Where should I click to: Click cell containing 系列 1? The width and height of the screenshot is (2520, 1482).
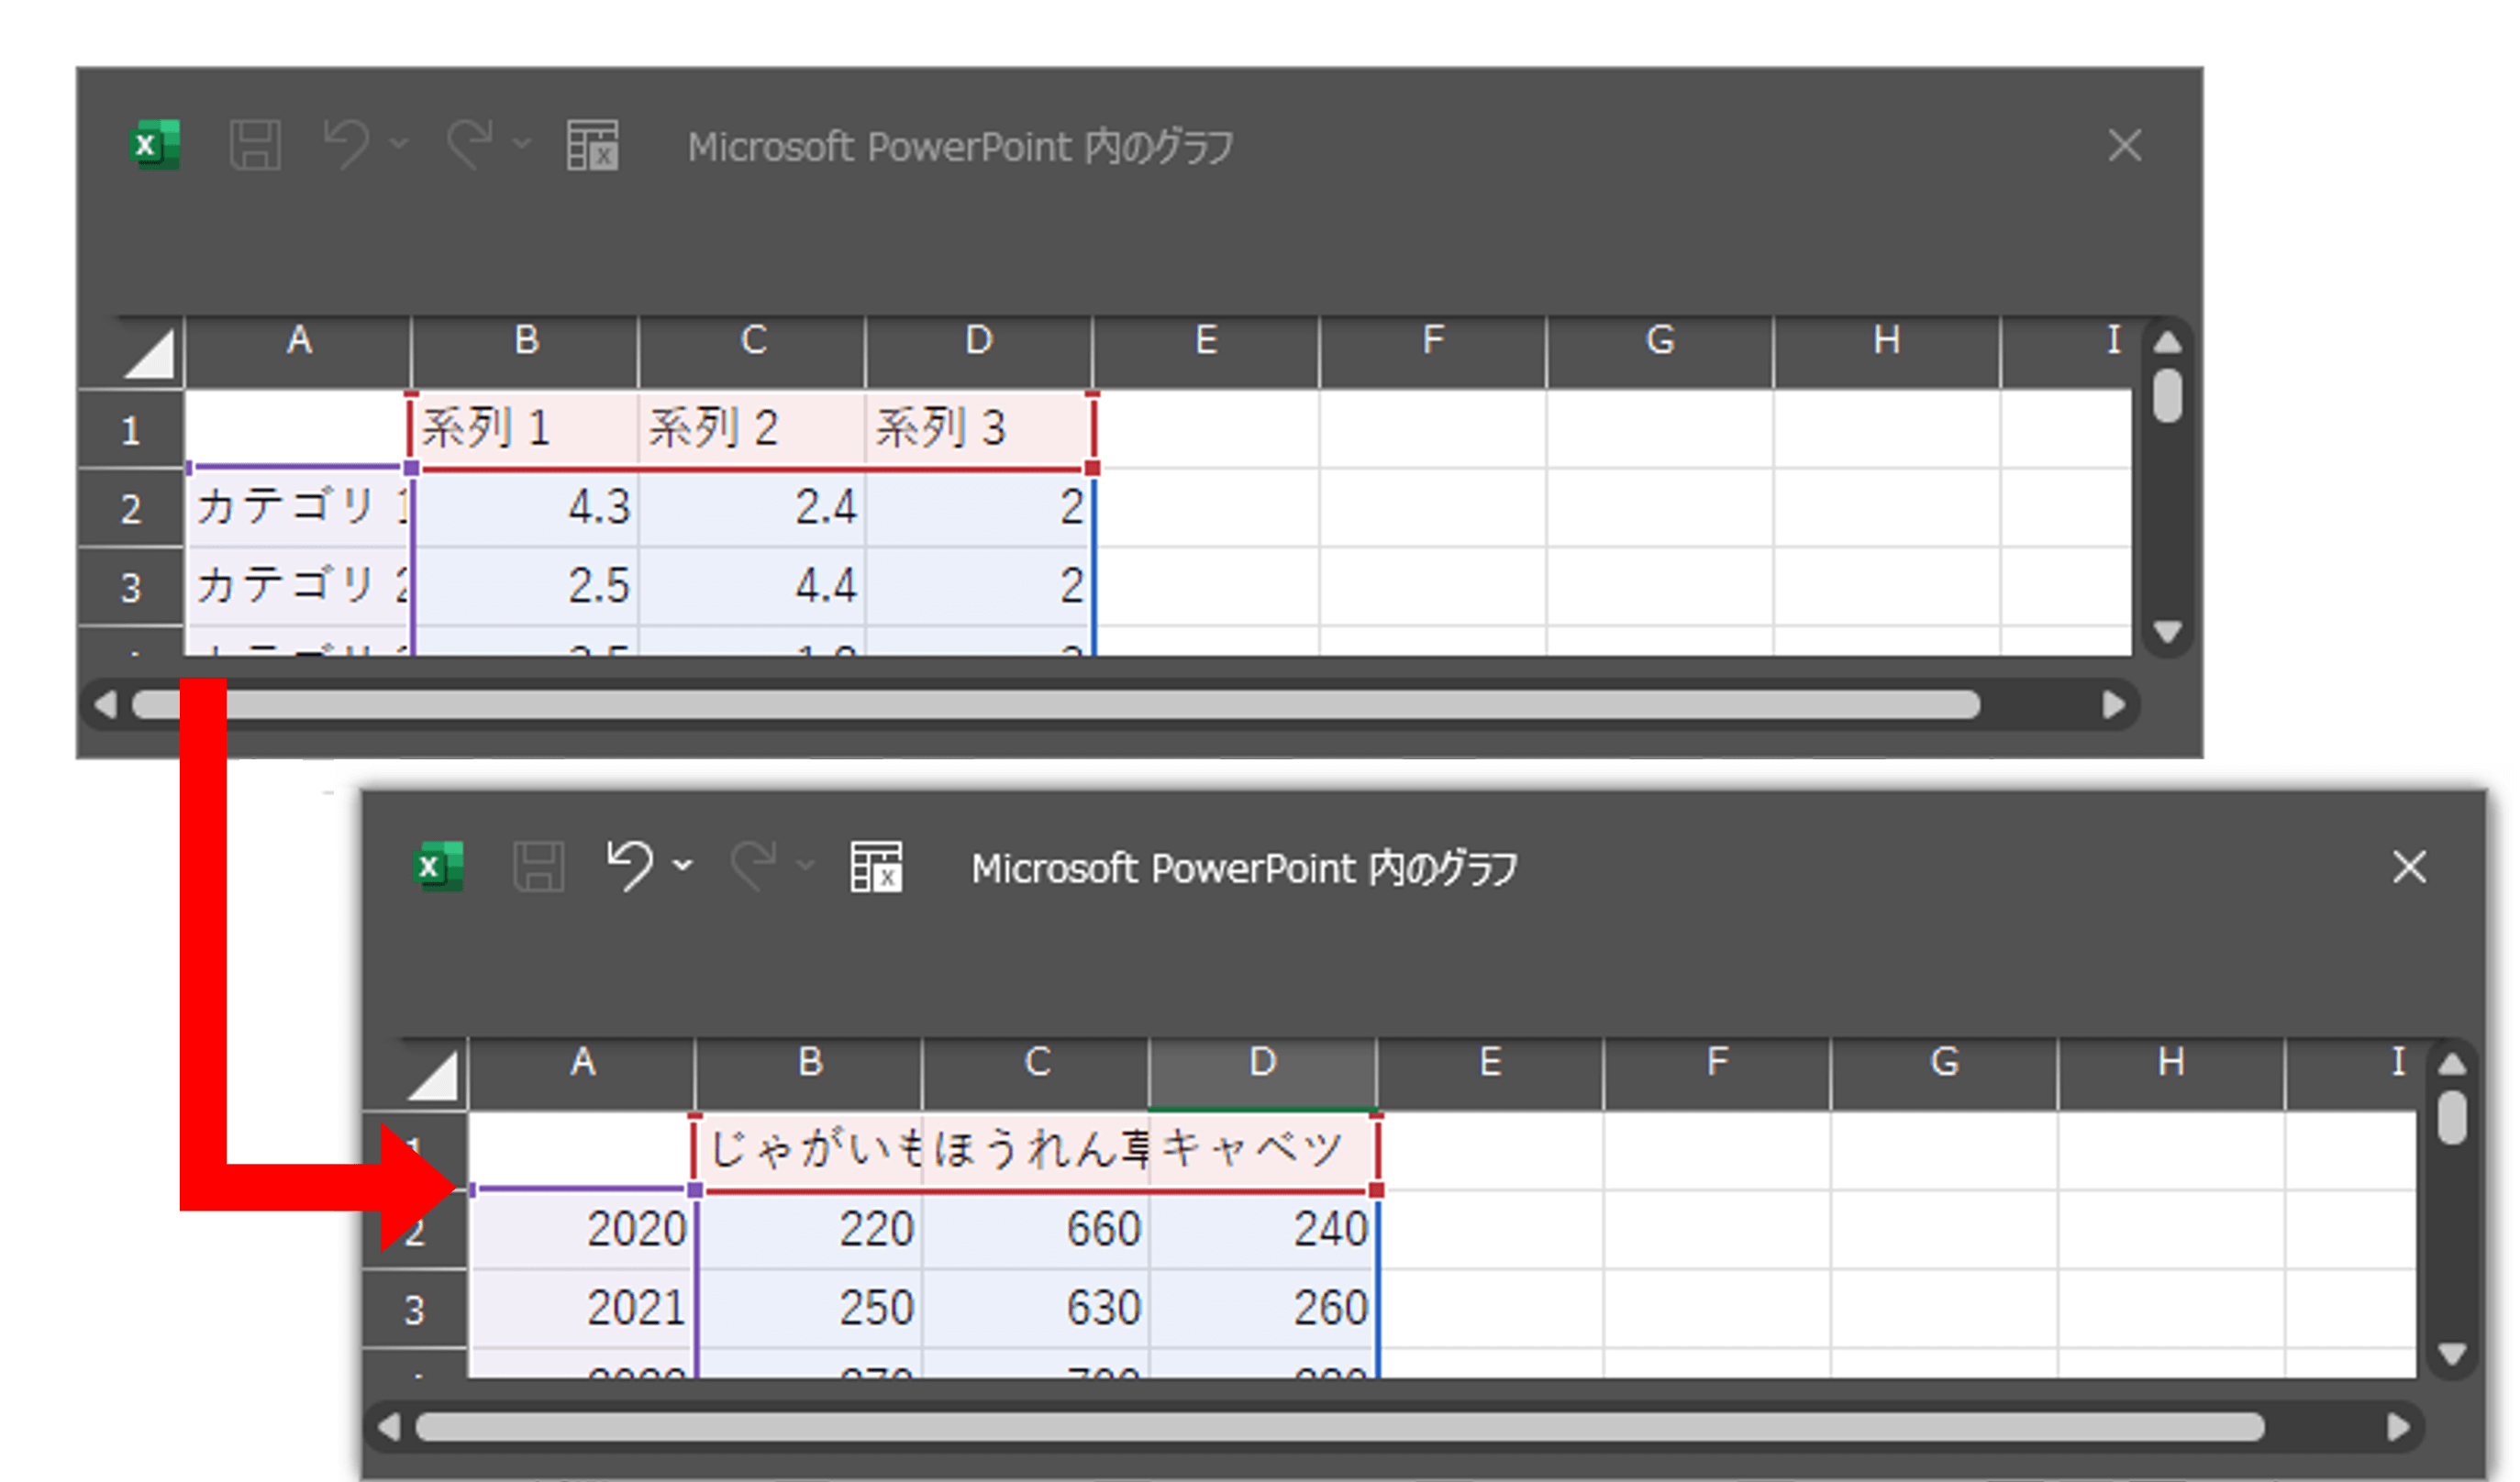525,429
